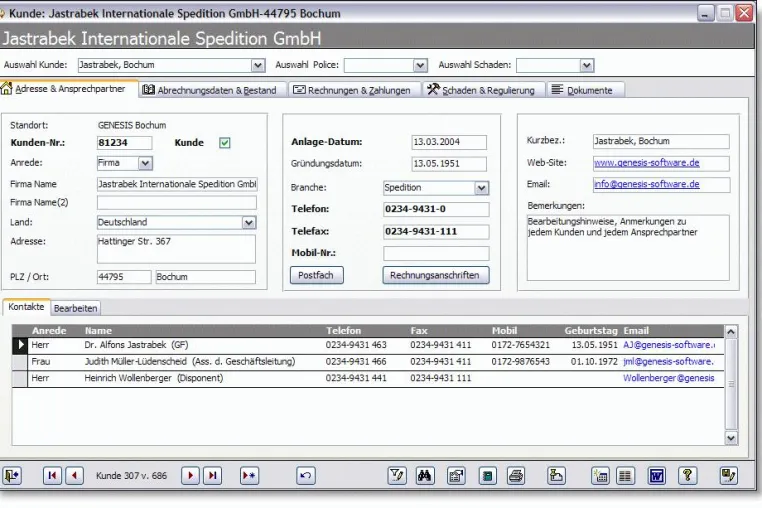762x508 pixels.
Task: Expand the Branche dropdown showing Spedition
Action: 481,188
